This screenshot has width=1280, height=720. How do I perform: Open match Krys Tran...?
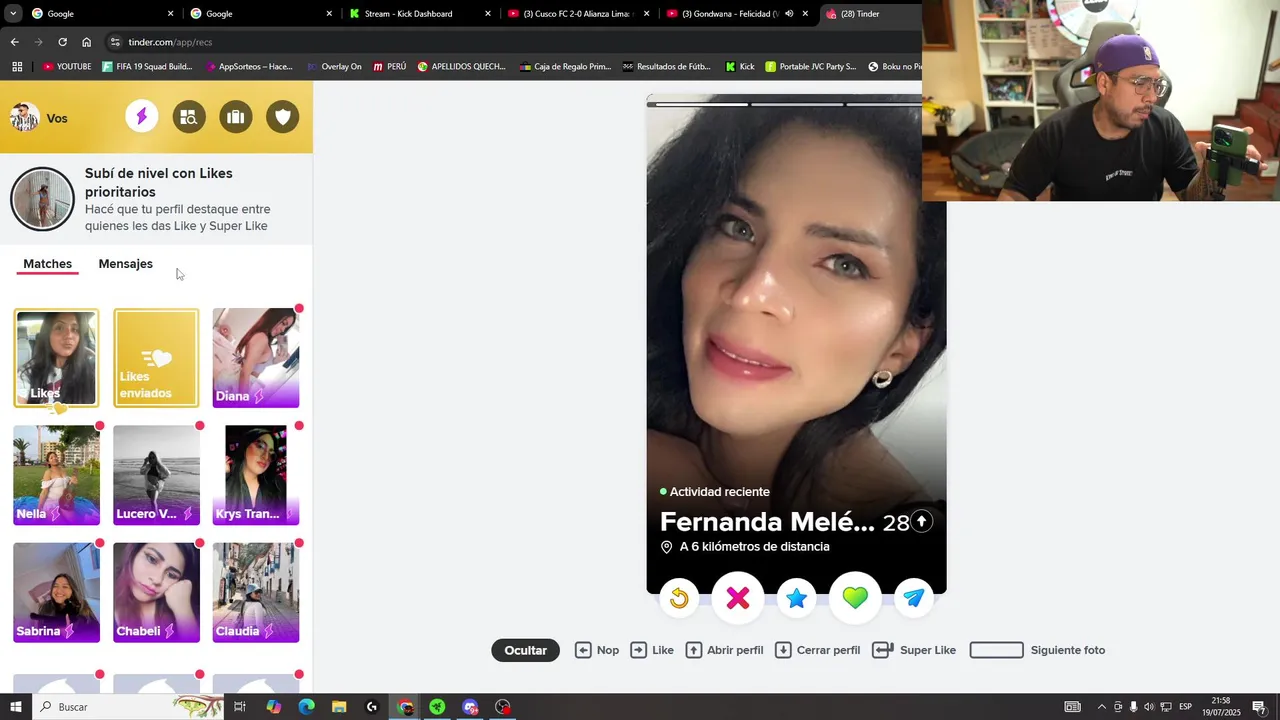tap(256, 475)
